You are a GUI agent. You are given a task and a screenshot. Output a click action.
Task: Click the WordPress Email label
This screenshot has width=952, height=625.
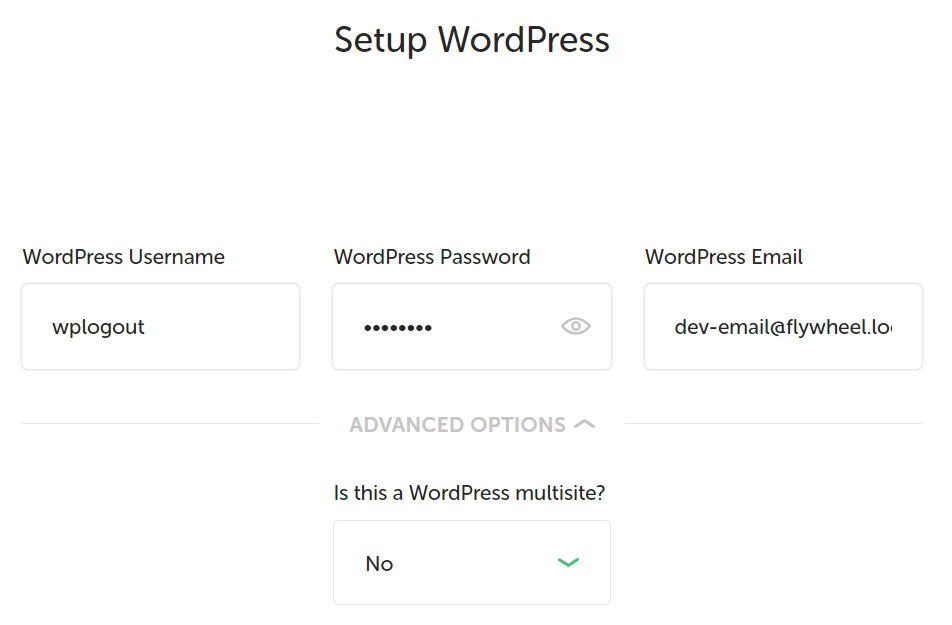click(724, 257)
